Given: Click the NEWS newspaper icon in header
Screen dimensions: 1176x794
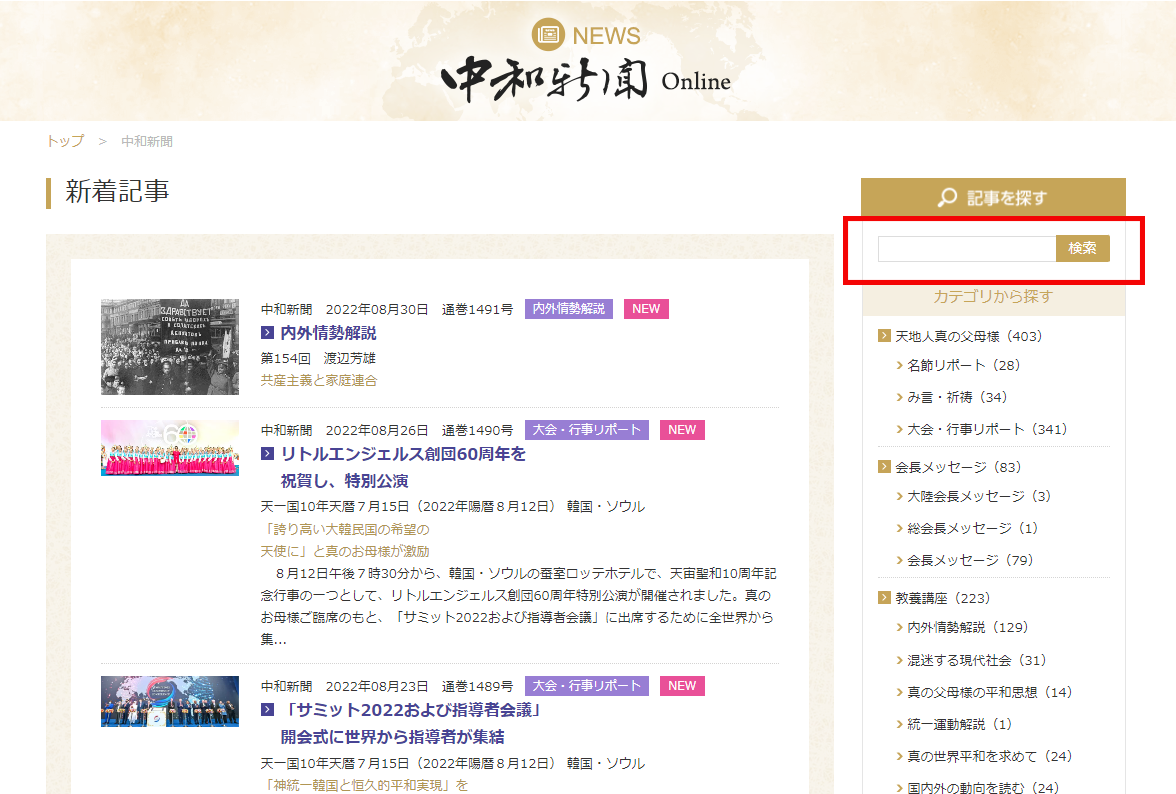Looking at the screenshot, I should pos(548,34).
